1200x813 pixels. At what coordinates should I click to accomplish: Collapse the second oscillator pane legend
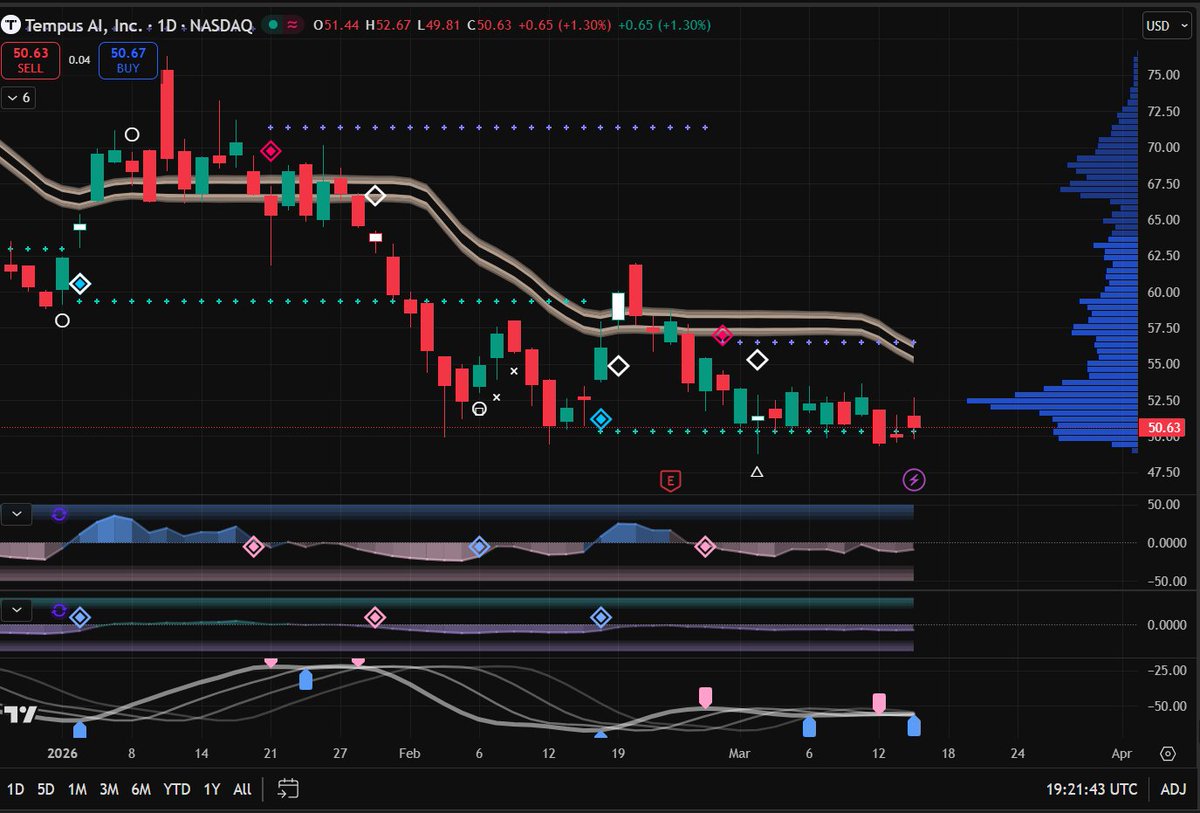click(17, 610)
